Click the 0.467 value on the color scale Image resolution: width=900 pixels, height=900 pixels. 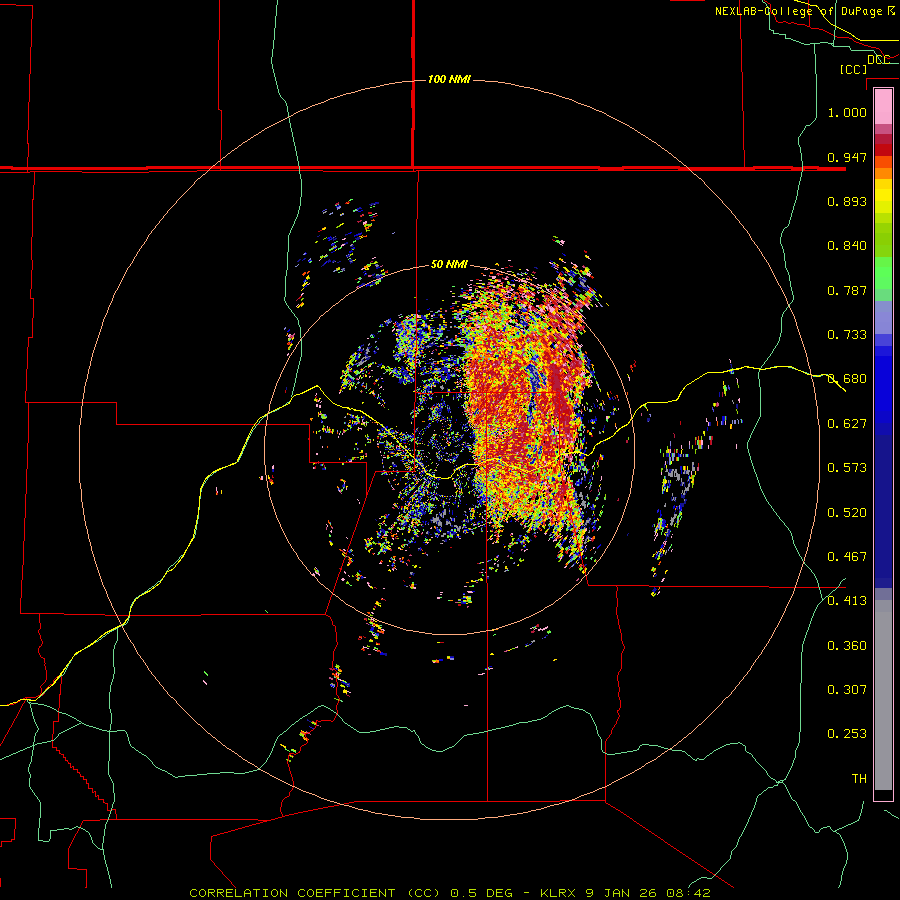point(847,557)
